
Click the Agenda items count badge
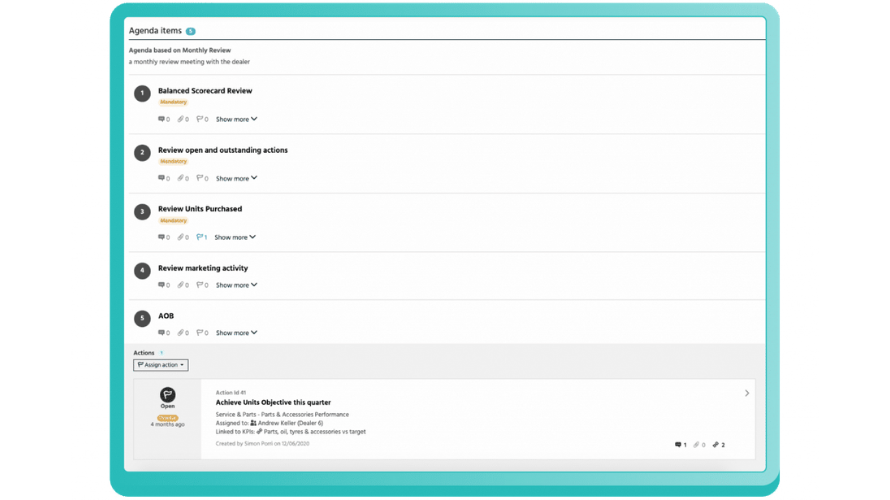pyautogui.click(x=191, y=31)
